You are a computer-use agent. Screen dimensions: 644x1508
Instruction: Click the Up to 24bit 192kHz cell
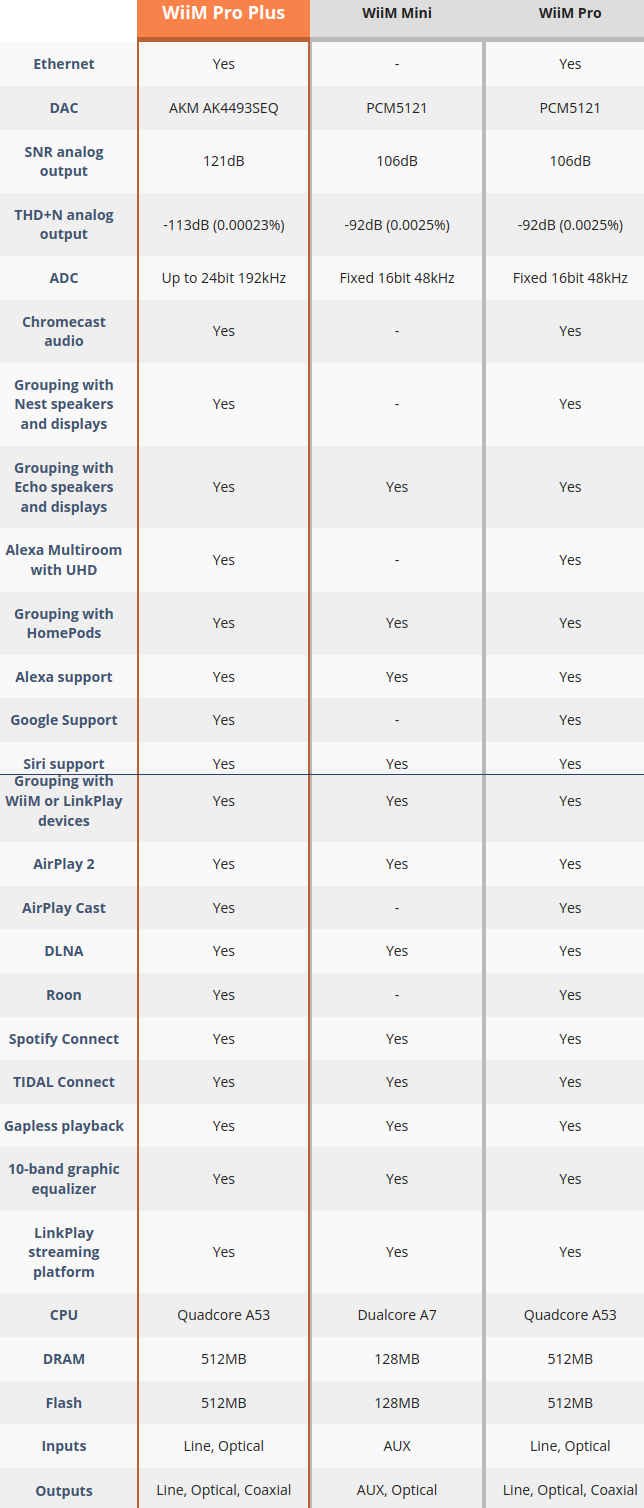[224, 278]
